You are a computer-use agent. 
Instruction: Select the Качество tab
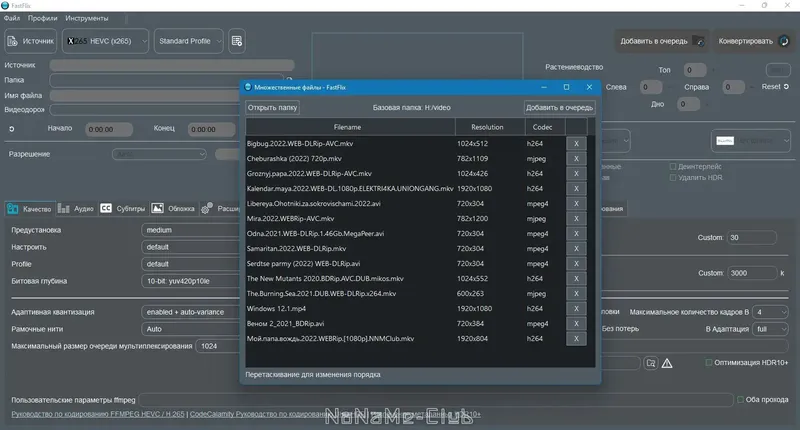coord(30,209)
